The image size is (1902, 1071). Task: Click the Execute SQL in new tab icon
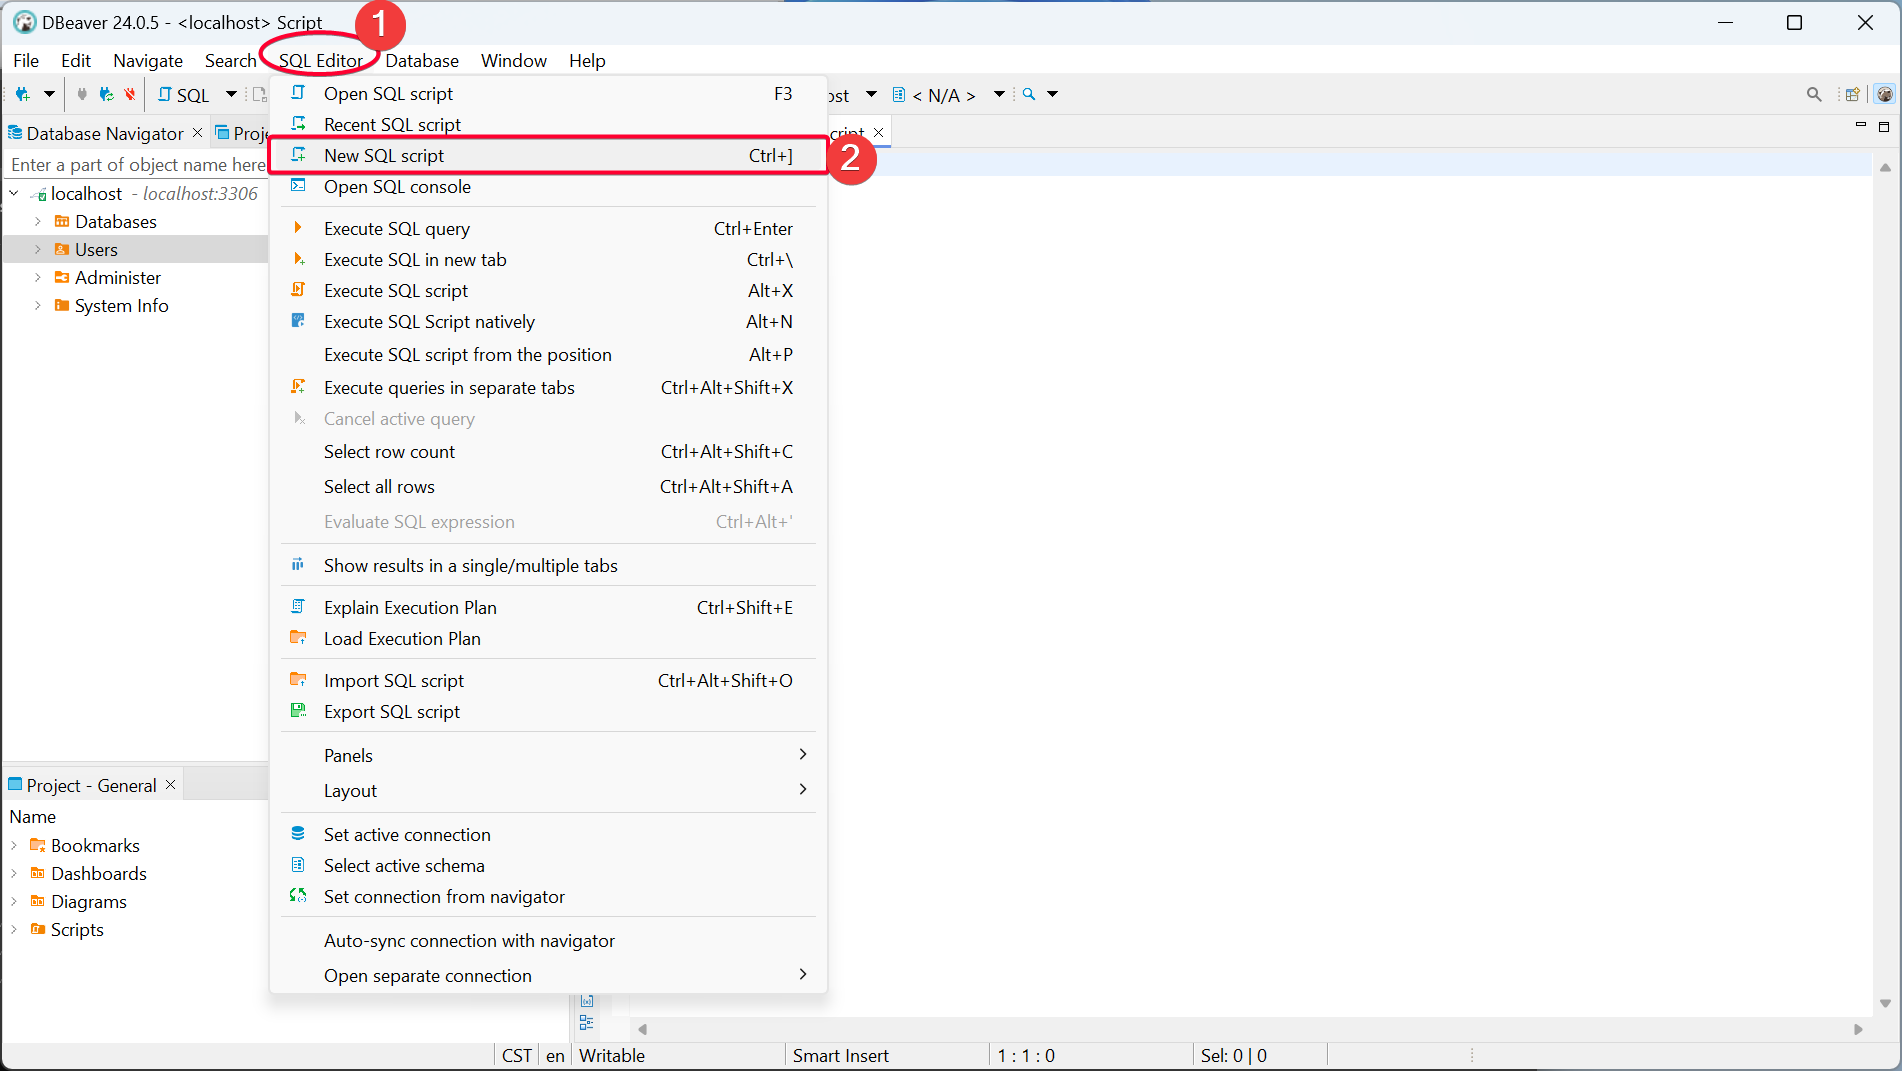(298, 259)
